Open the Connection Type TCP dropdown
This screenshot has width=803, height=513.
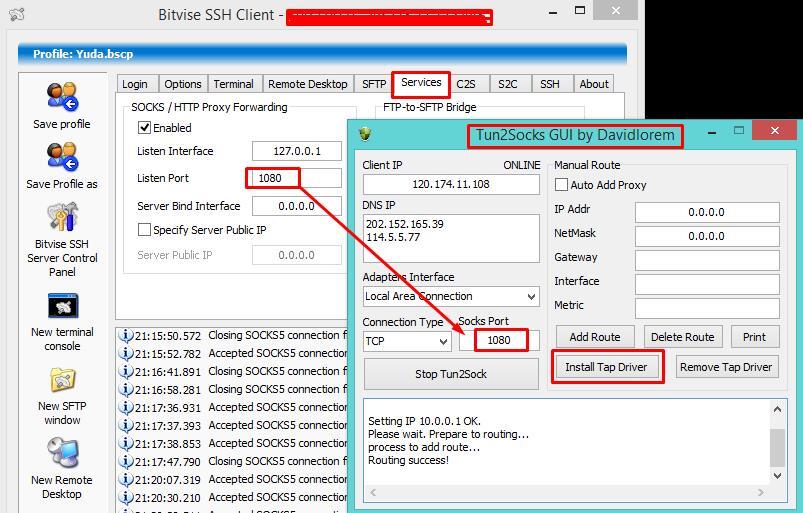407,341
